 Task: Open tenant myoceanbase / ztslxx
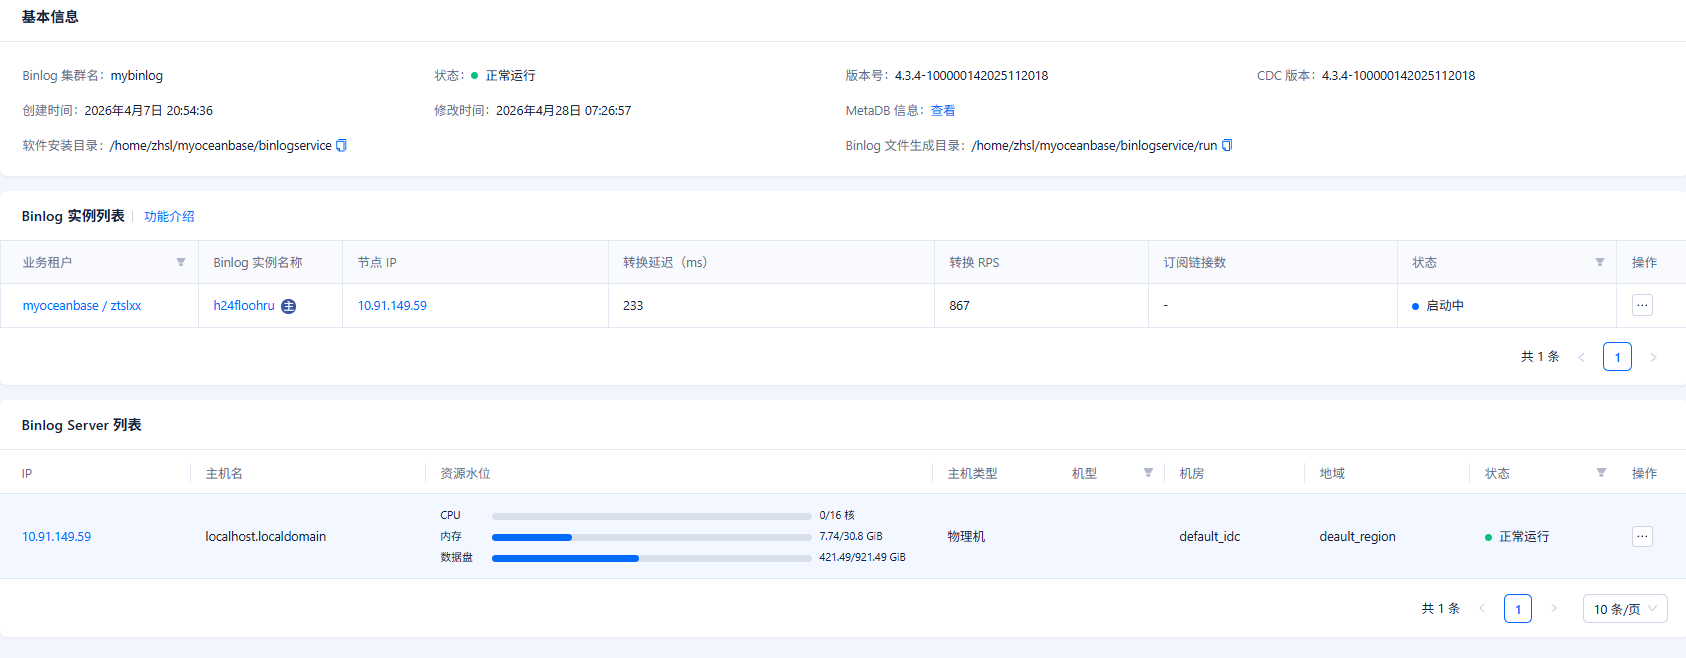pyautogui.click(x=82, y=306)
